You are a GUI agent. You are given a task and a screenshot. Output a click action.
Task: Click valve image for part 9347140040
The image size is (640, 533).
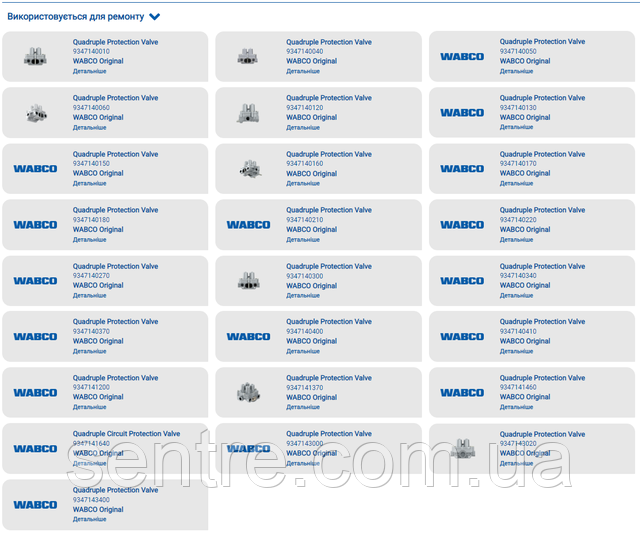pyautogui.click(x=248, y=57)
